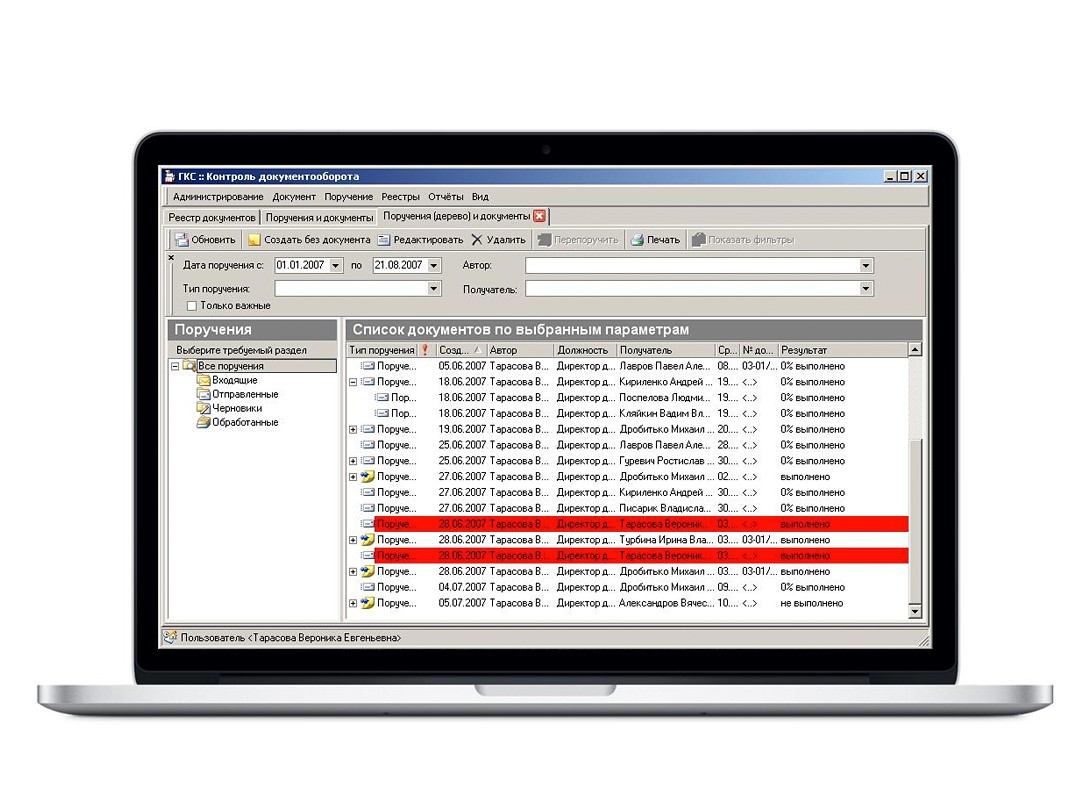Click the Обновить refresh icon
Viewport: 1089px width, 811px height.
tap(181, 240)
